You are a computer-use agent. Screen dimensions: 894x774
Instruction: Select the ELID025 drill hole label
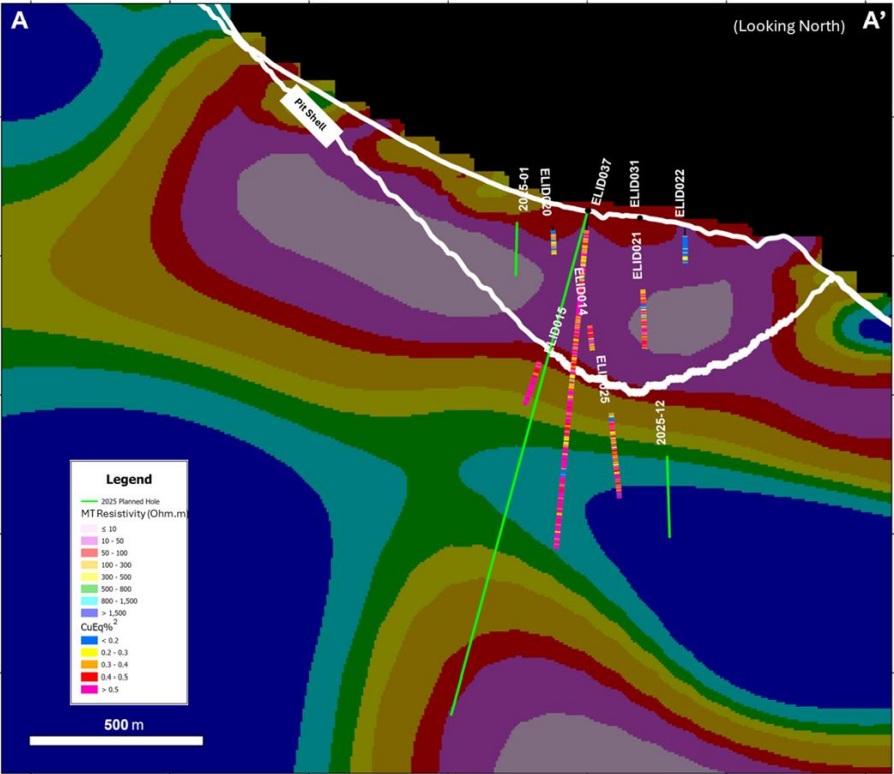point(603,381)
